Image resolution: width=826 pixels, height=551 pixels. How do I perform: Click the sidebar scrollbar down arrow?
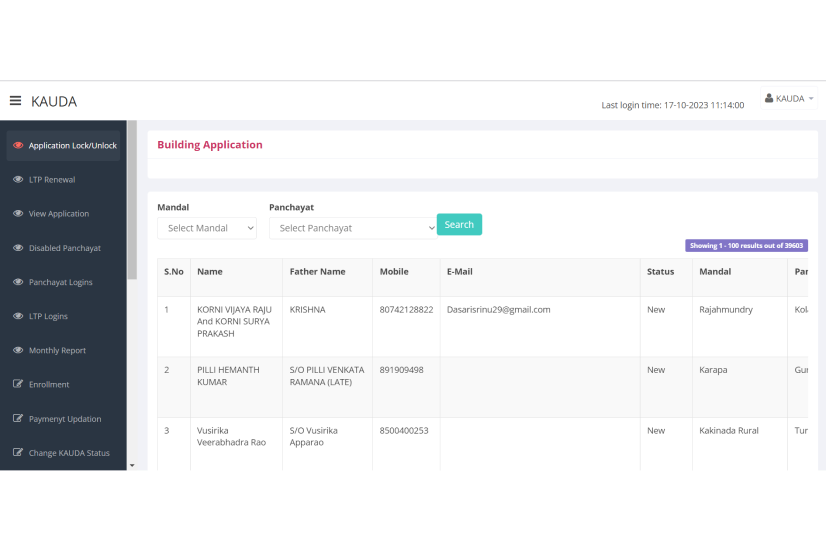coord(132,465)
